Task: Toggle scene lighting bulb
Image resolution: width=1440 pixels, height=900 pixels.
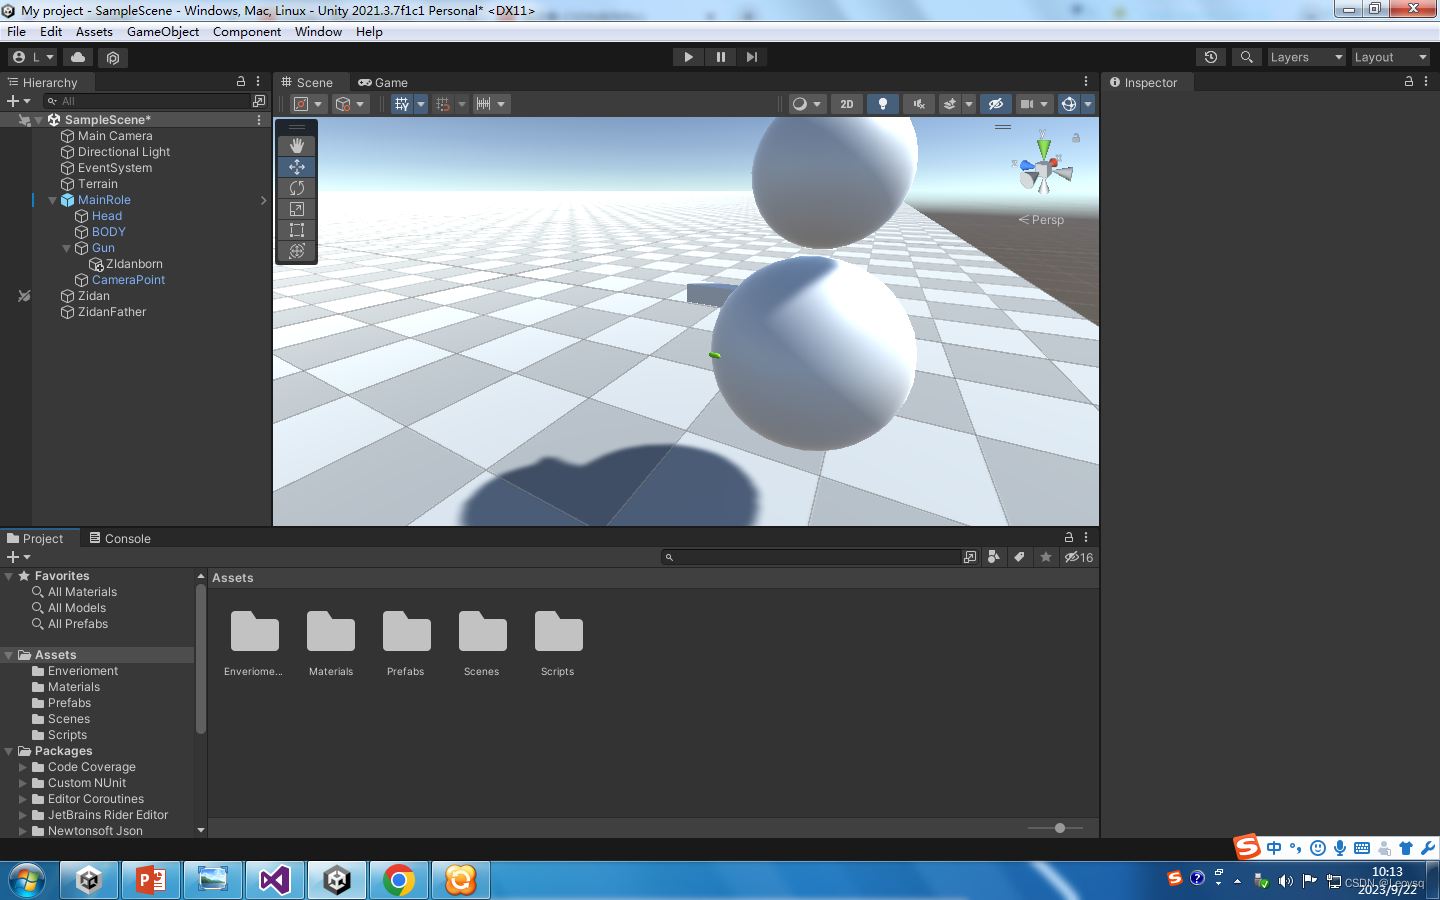Action: click(x=882, y=104)
